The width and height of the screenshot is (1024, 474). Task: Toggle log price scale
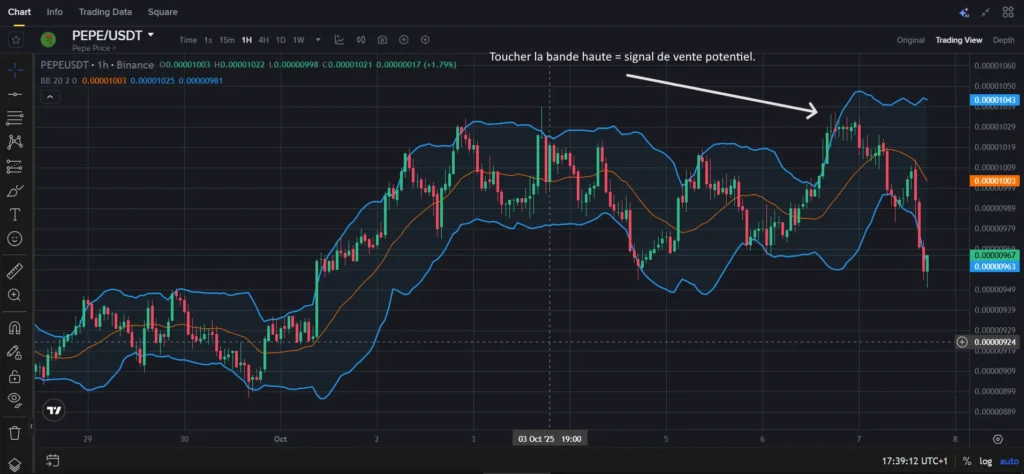pyautogui.click(x=985, y=460)
